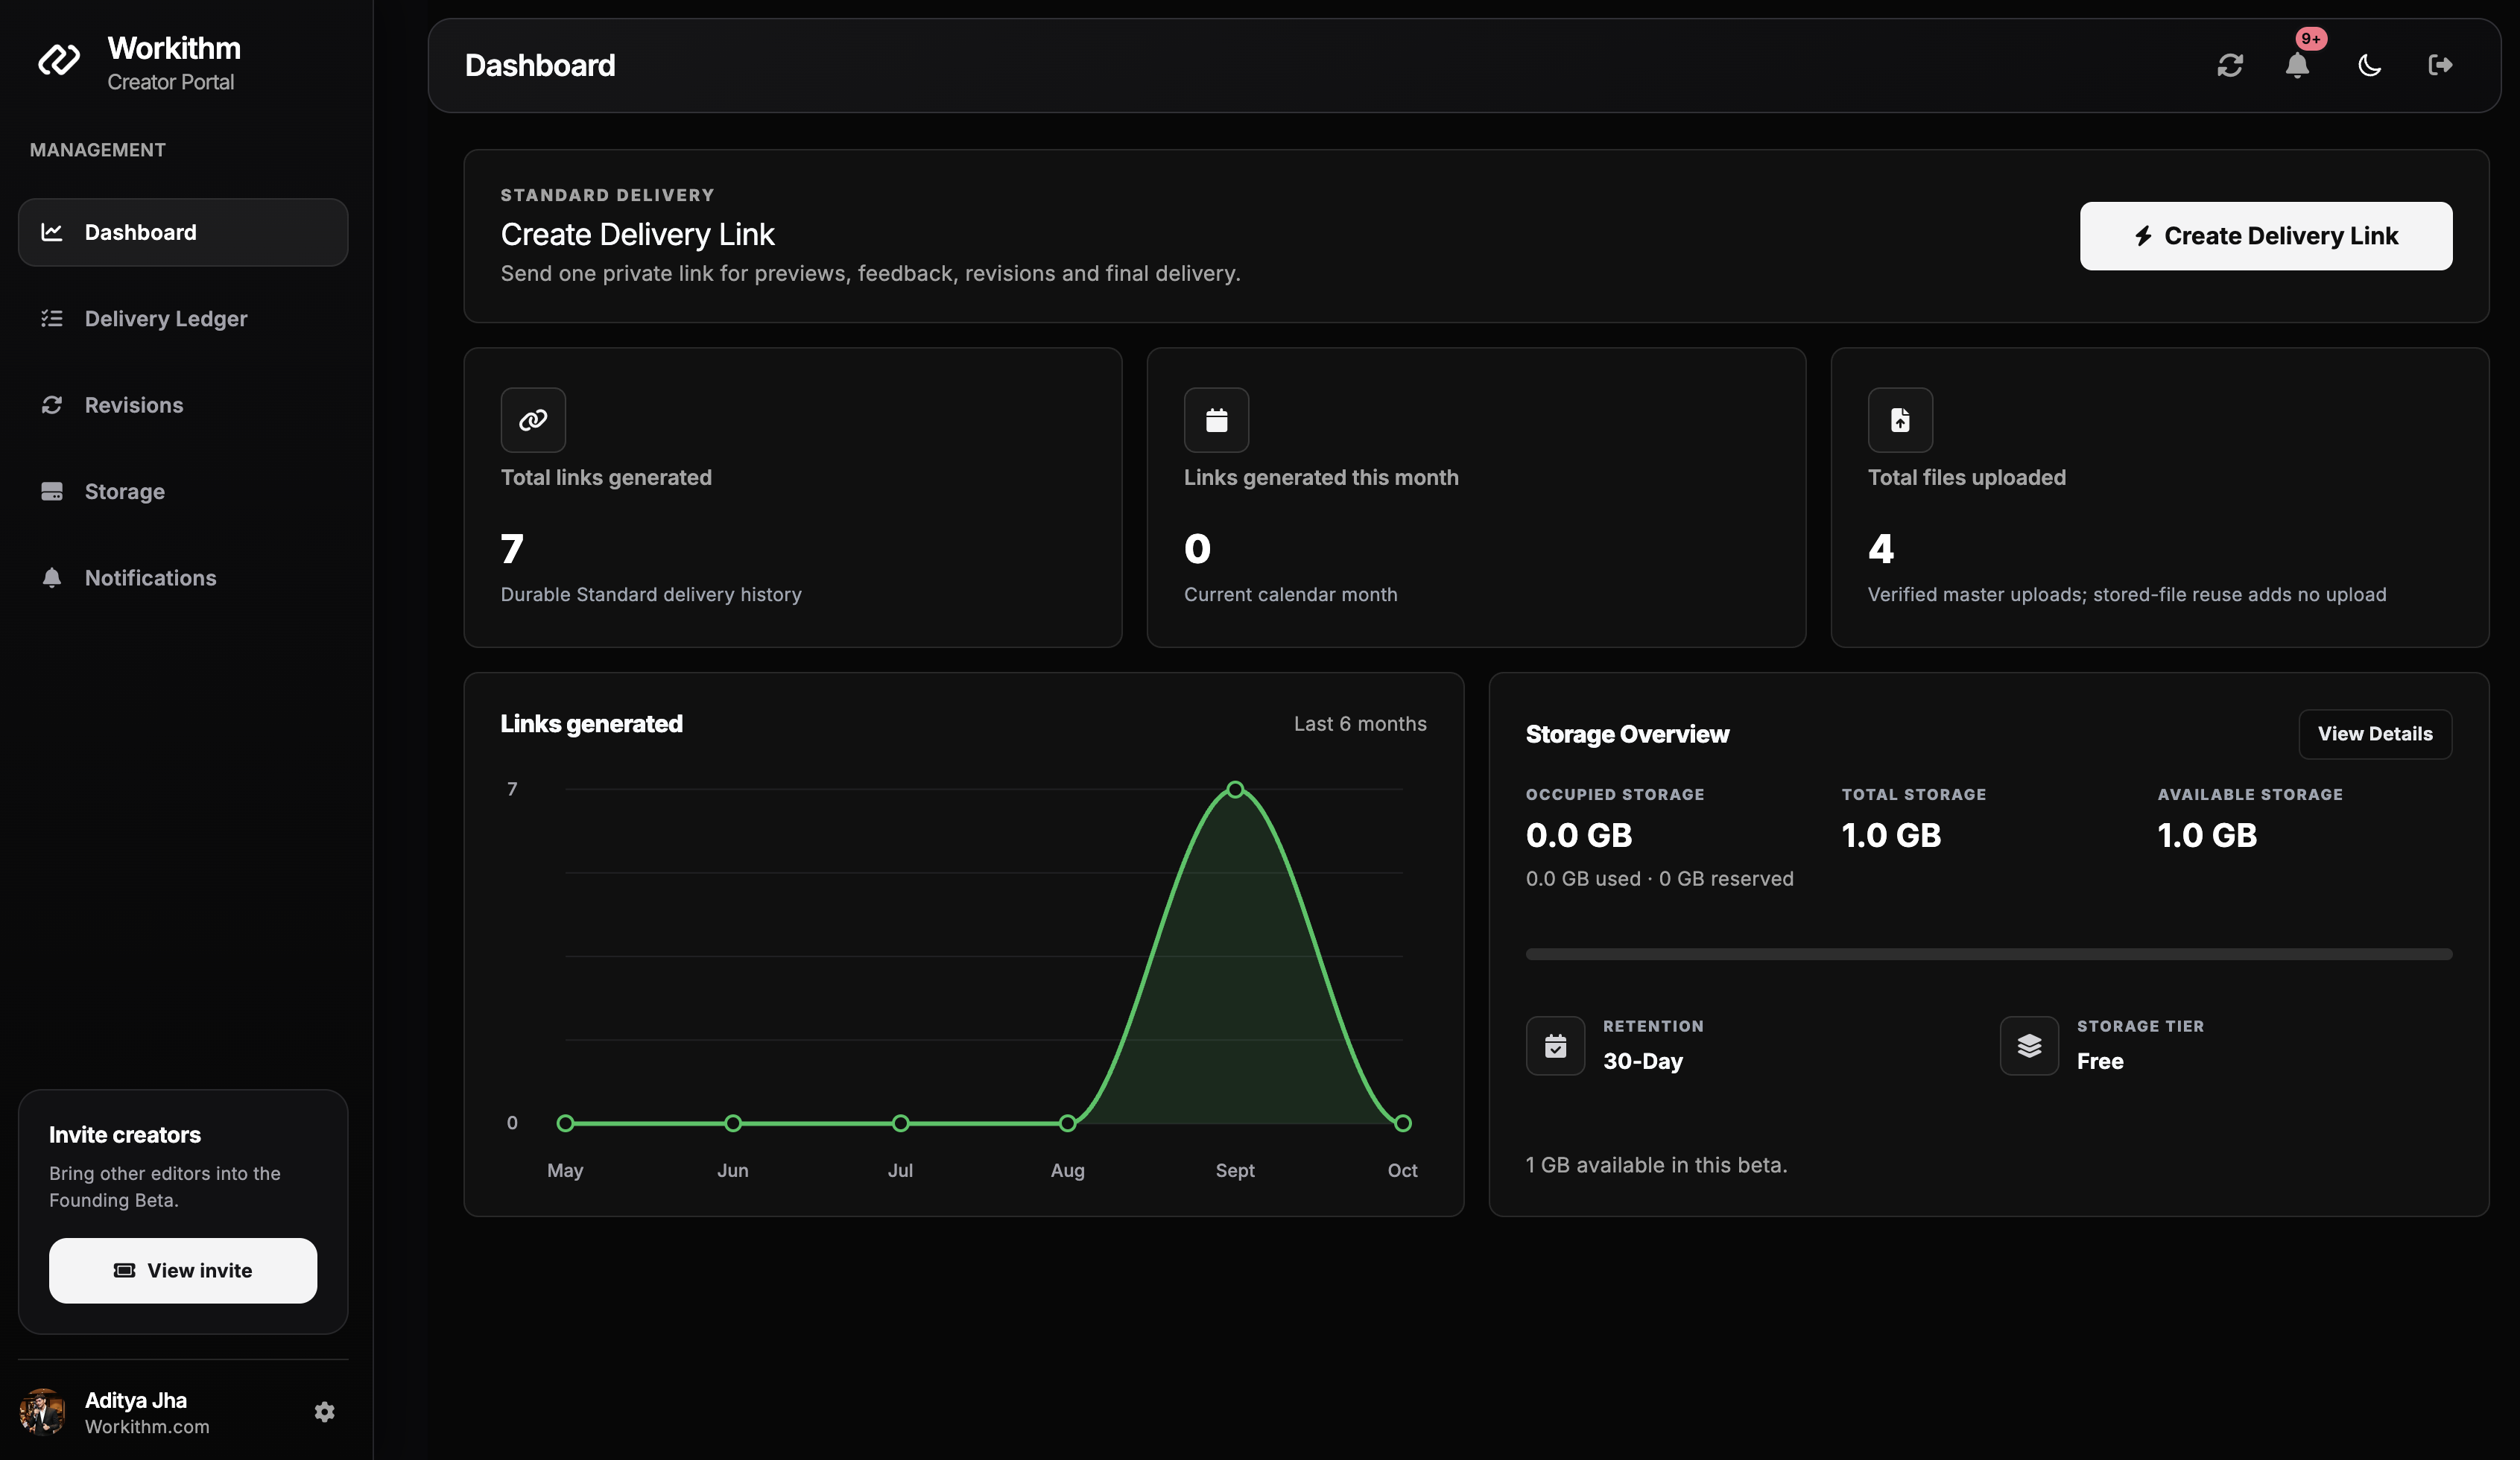The height and width of the screenshot is (1460, 2520).
Task: Click "0.0 GB used · 0 GB reserved" text
Action: pyautogui.click(x=1660, y=879)
